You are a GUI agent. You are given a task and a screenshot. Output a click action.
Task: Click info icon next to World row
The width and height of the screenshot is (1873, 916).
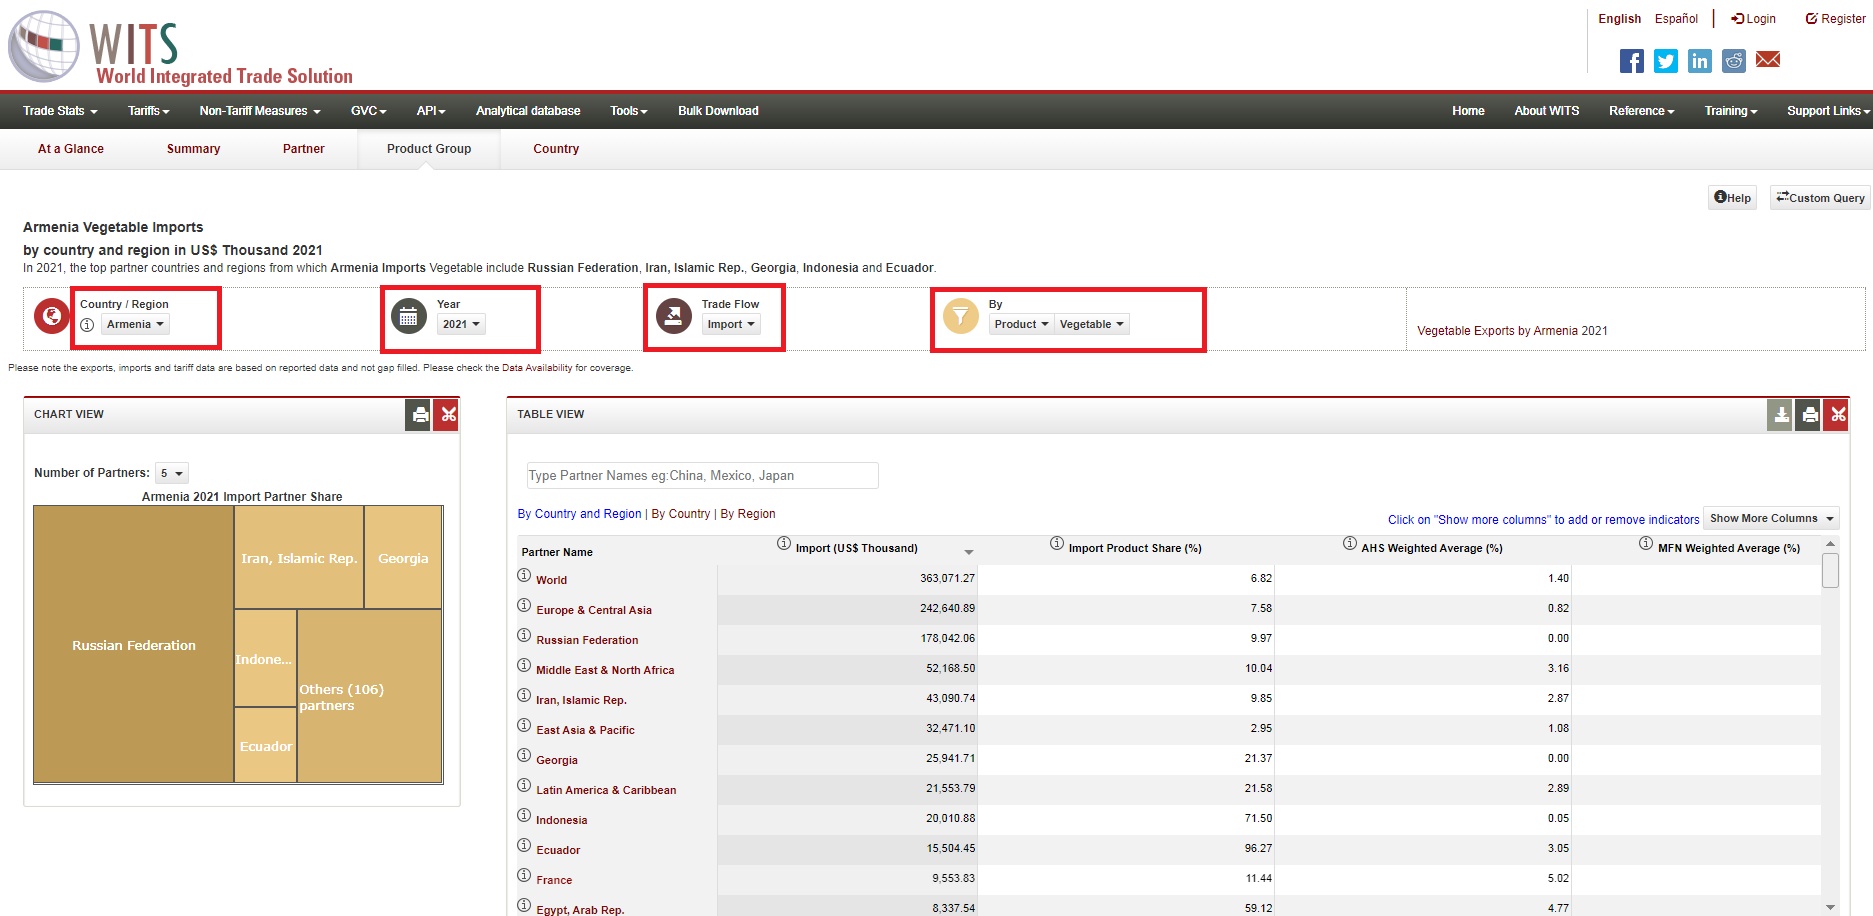524,576
